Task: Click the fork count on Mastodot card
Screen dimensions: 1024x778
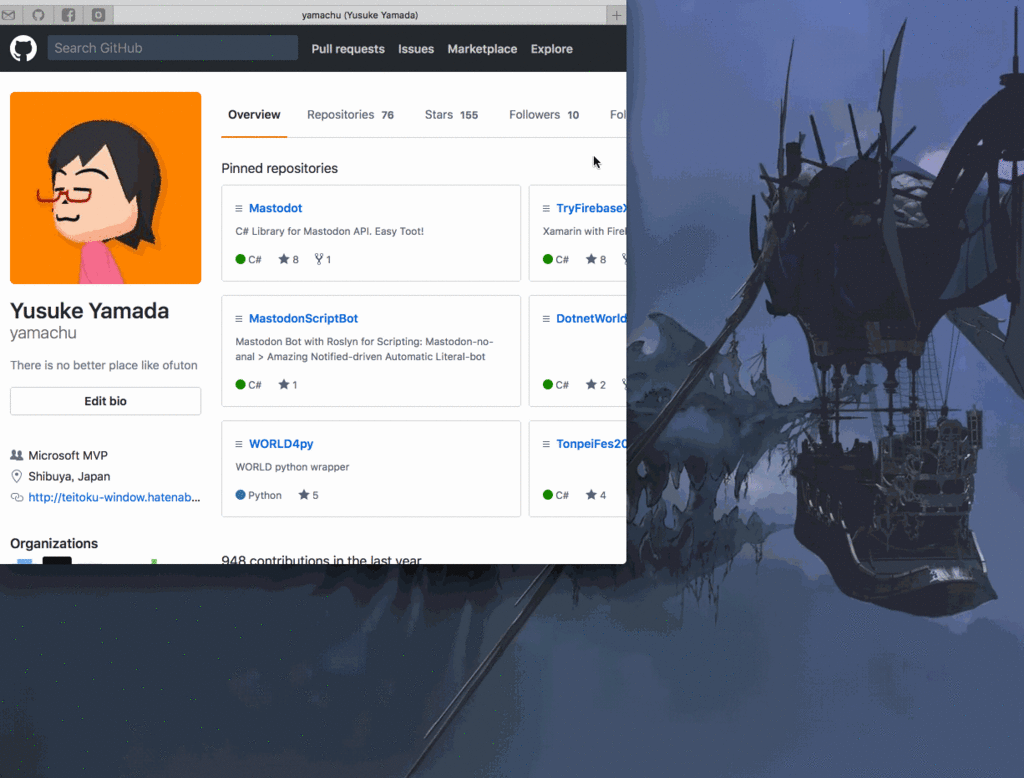Action: (x=323, y=259)
